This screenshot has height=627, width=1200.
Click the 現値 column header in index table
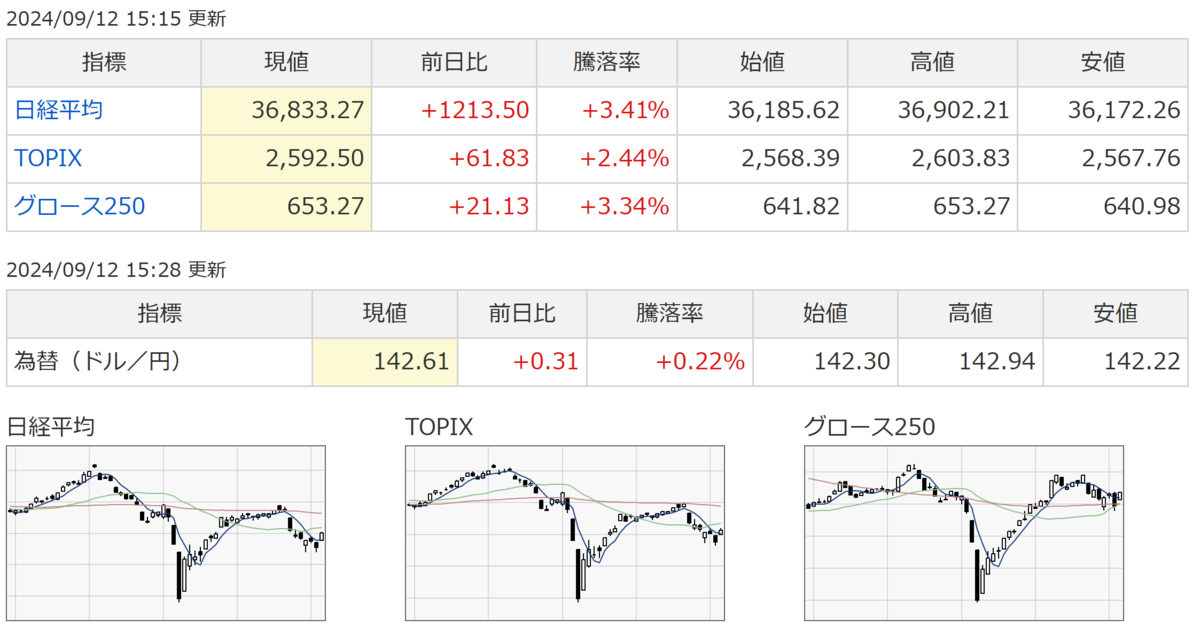point(286,62)
